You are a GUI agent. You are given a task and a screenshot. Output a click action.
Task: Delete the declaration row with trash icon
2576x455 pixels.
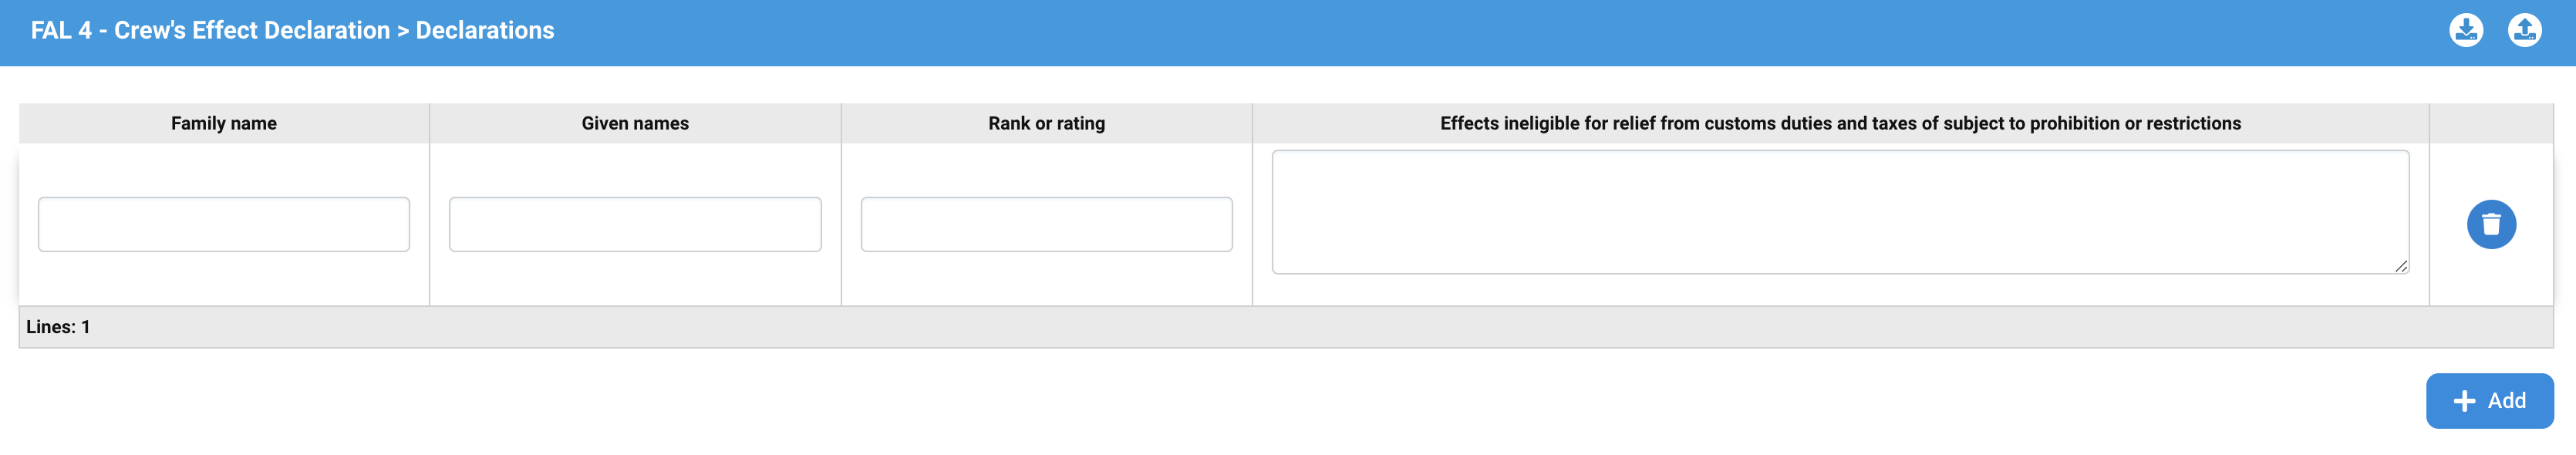click(x=2490, y=224)
